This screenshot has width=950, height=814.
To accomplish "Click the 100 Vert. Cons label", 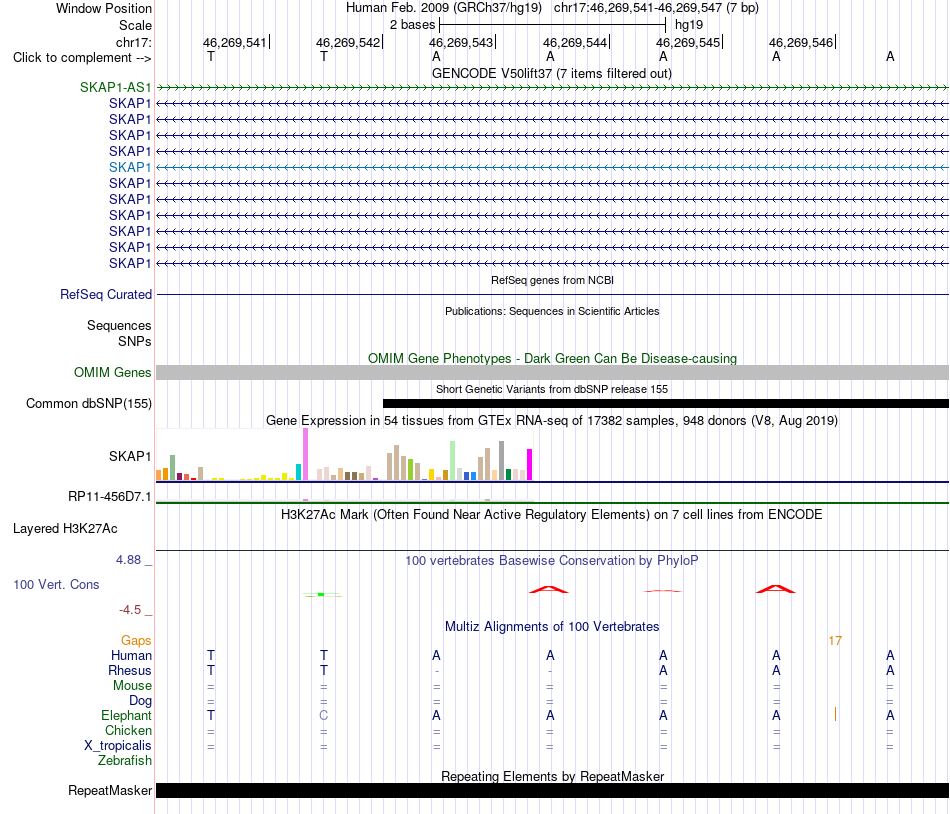I will [x=56, y=584].
